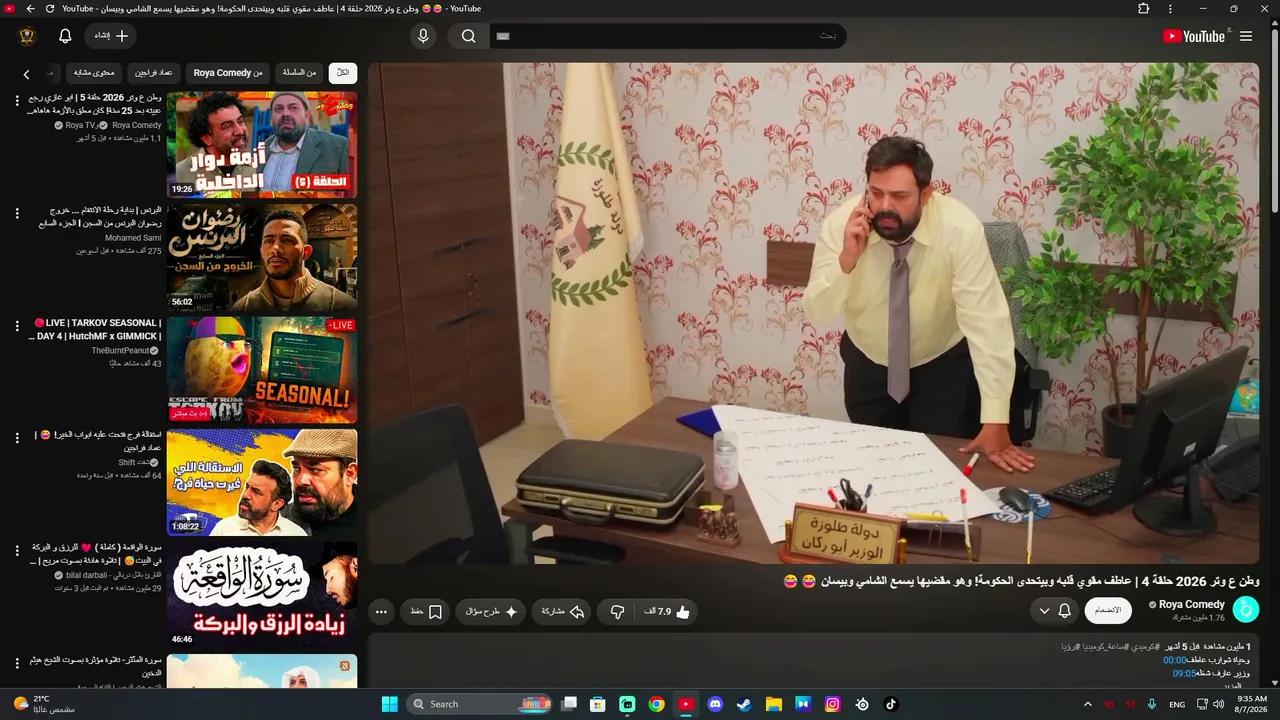Switch the ENG input language
Screen dimensions: 1280x720
pos(1177,704)
